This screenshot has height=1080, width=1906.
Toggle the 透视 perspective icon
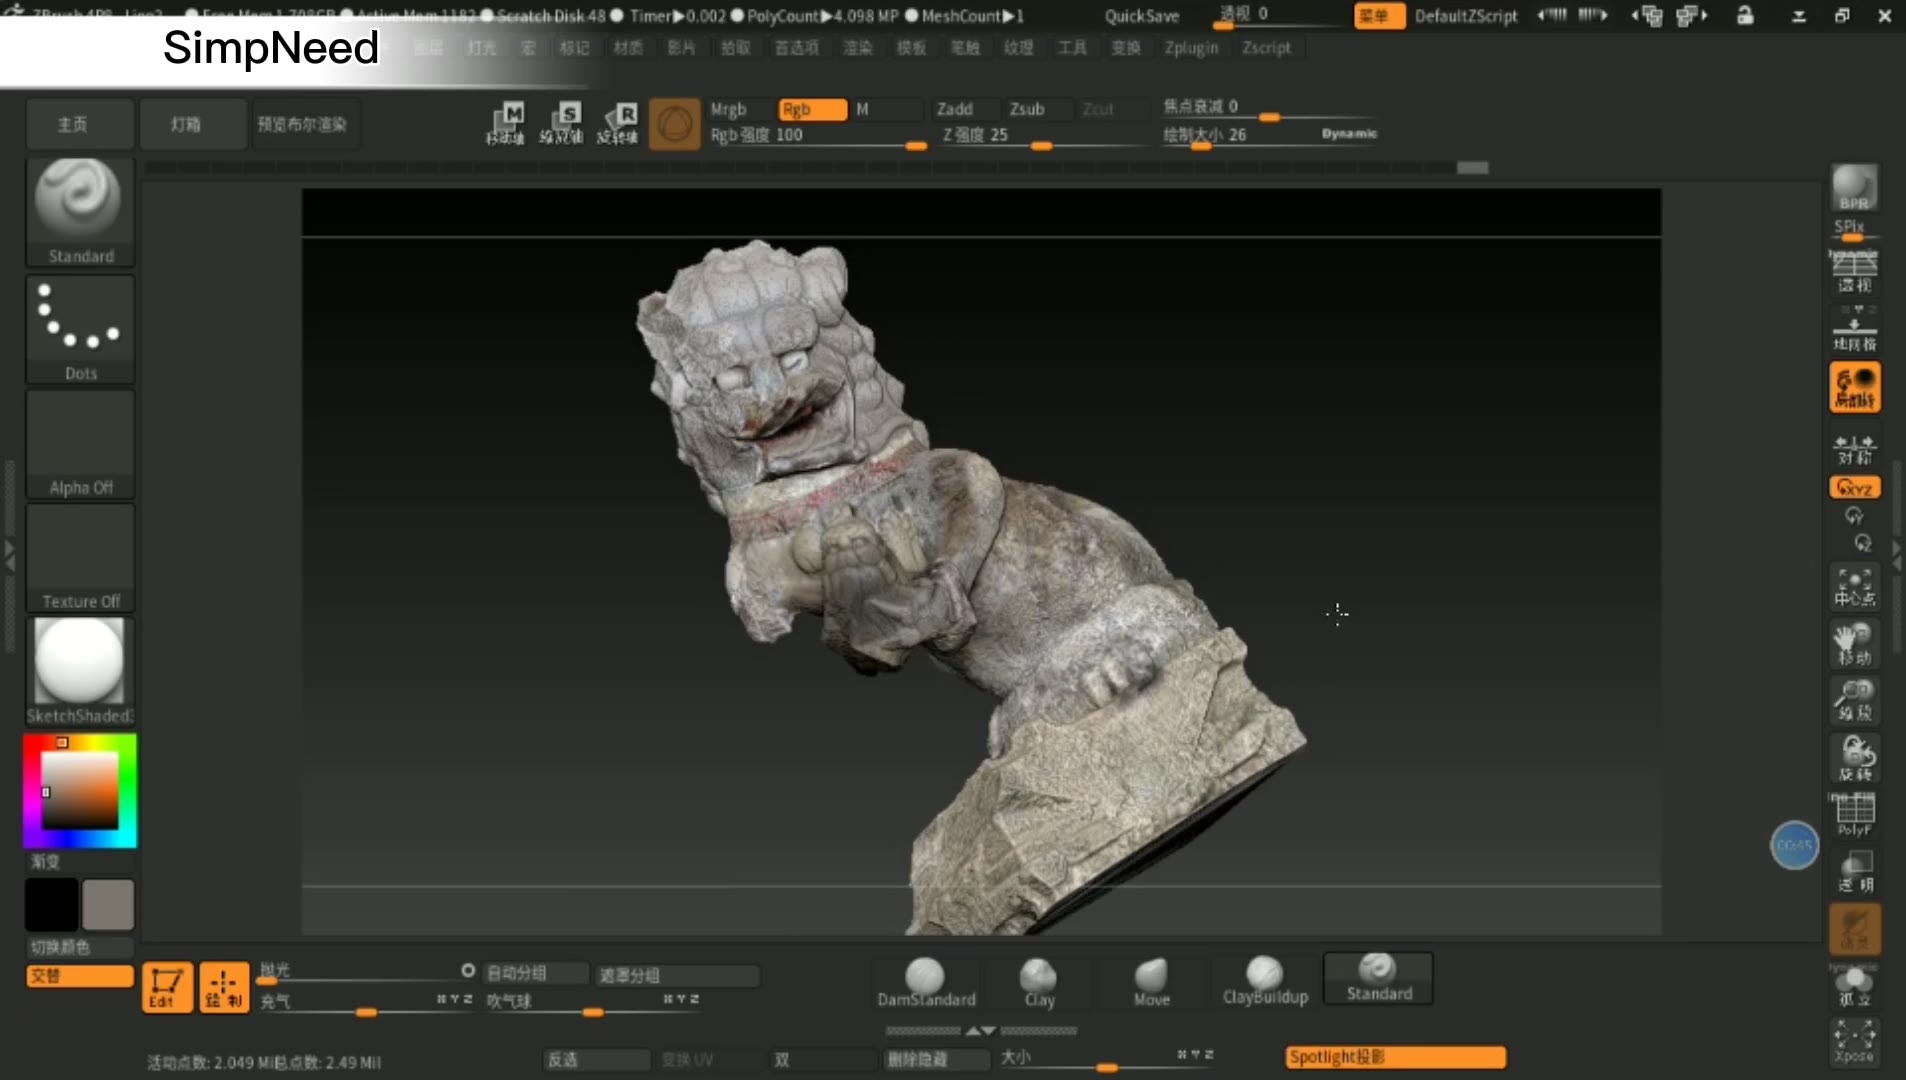pyautogui.click(x=1854, y=271)
